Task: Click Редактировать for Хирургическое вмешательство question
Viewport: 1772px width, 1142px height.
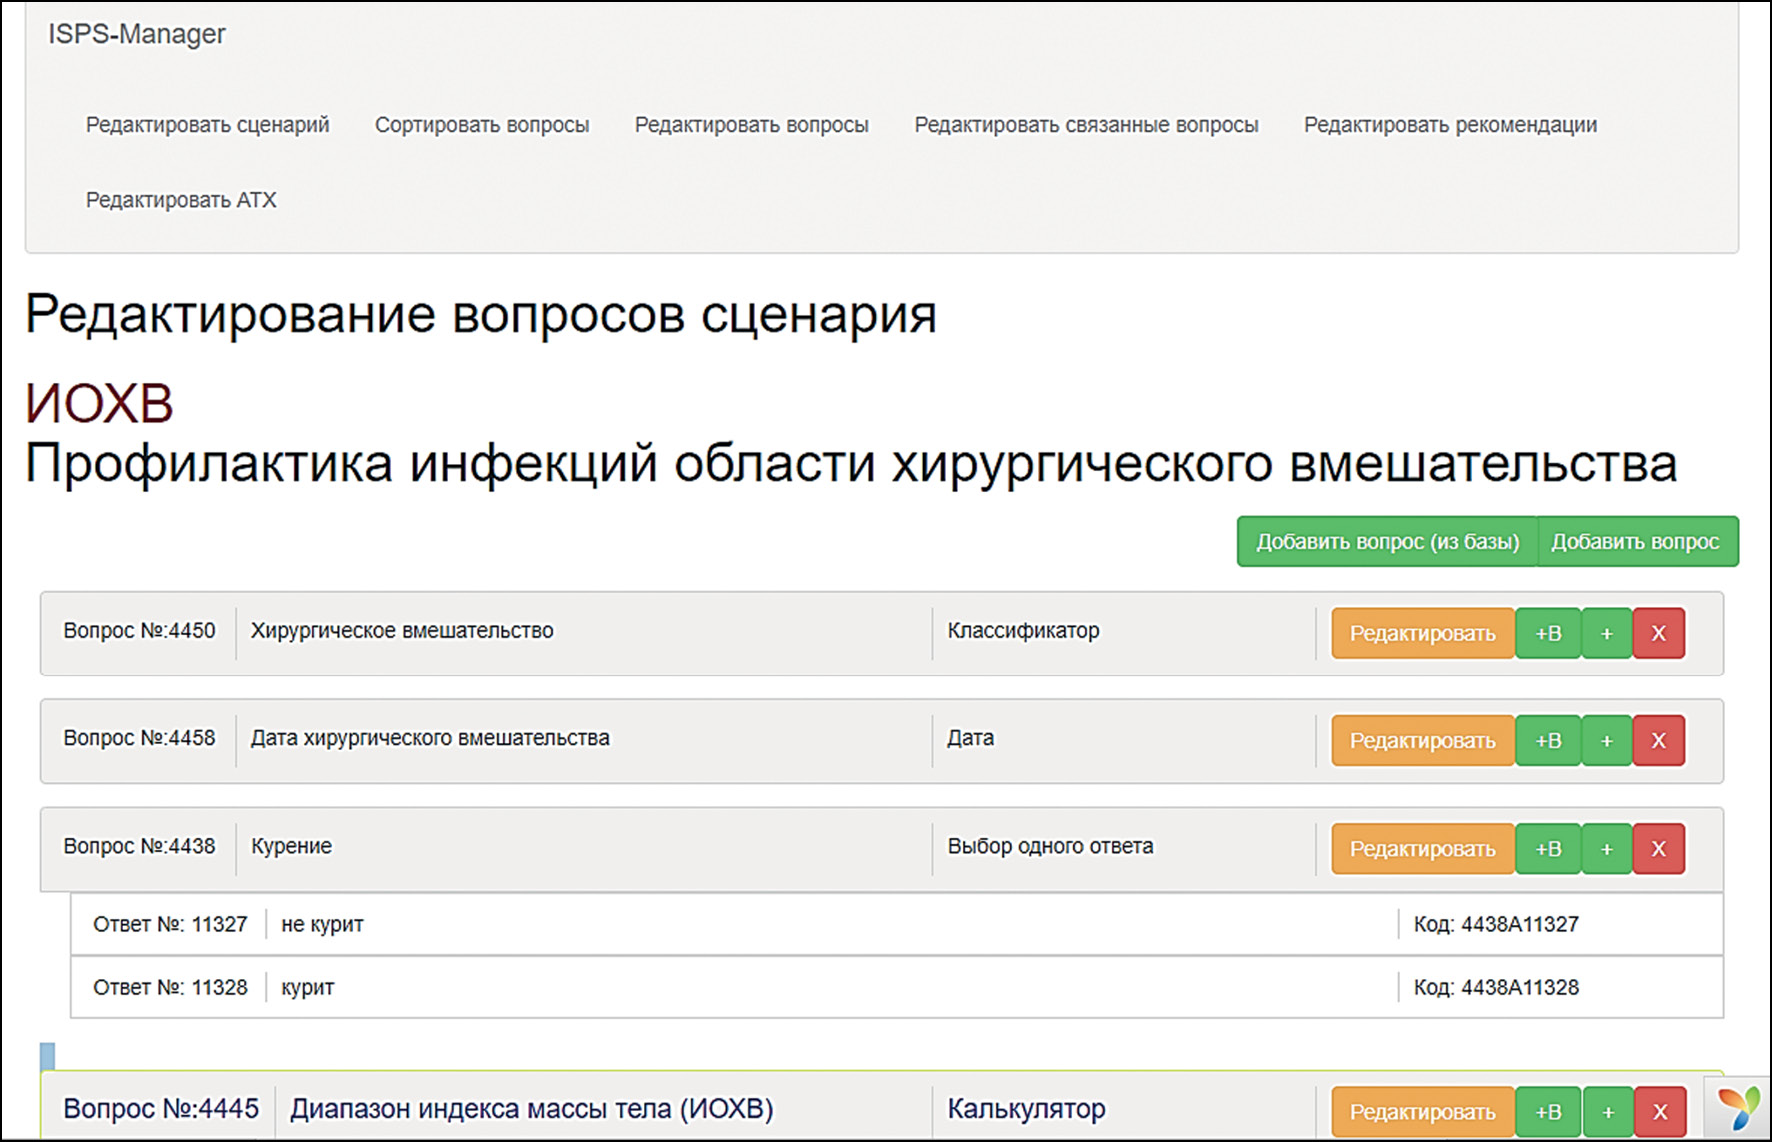Action: tap(1422, 633)
